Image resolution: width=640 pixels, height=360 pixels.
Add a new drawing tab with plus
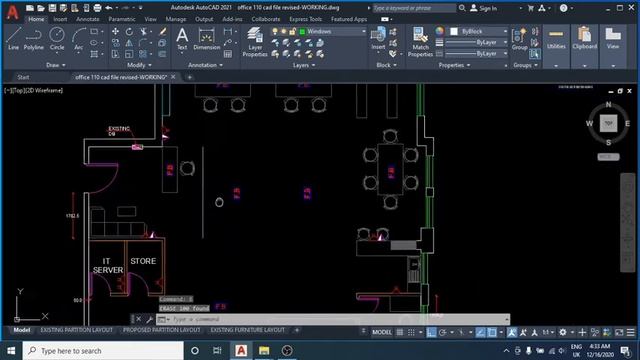[x=189, y=77]
